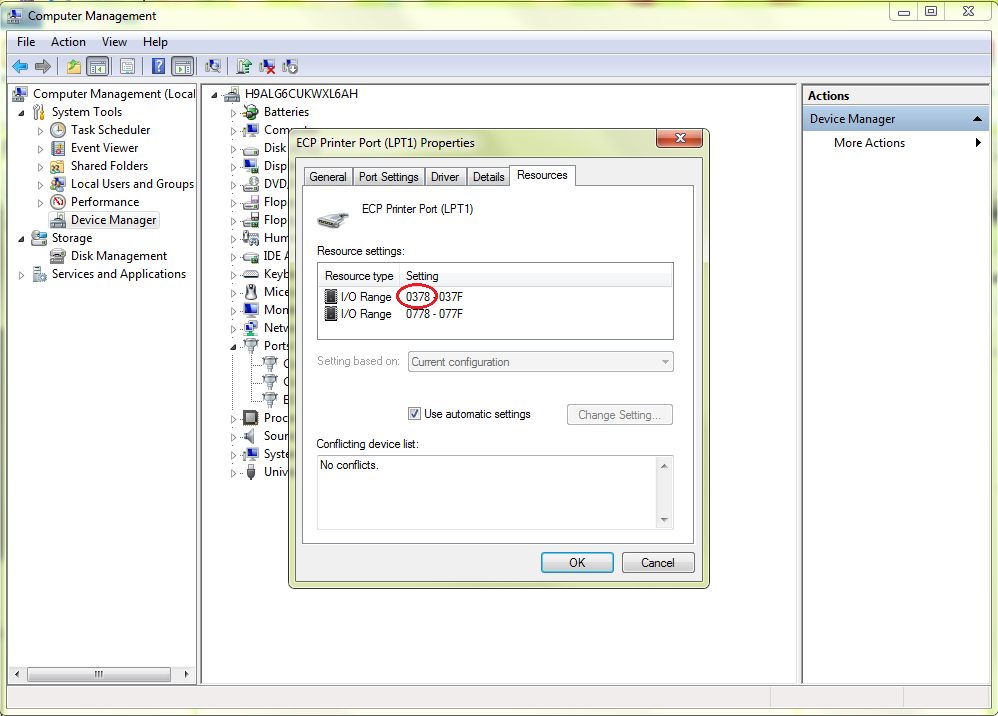Click the Update Driver Software toolbar icon
The width and height of the screenshot is (998, 716).
click(244, 67)
